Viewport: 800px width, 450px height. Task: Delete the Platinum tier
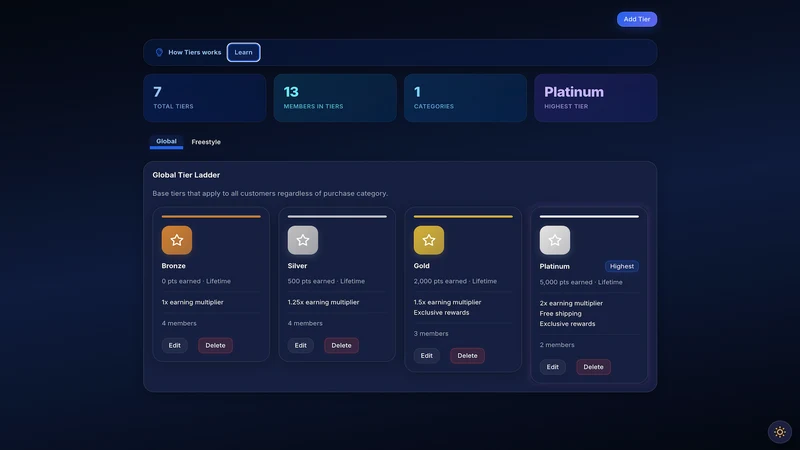(x=593, y=367)
